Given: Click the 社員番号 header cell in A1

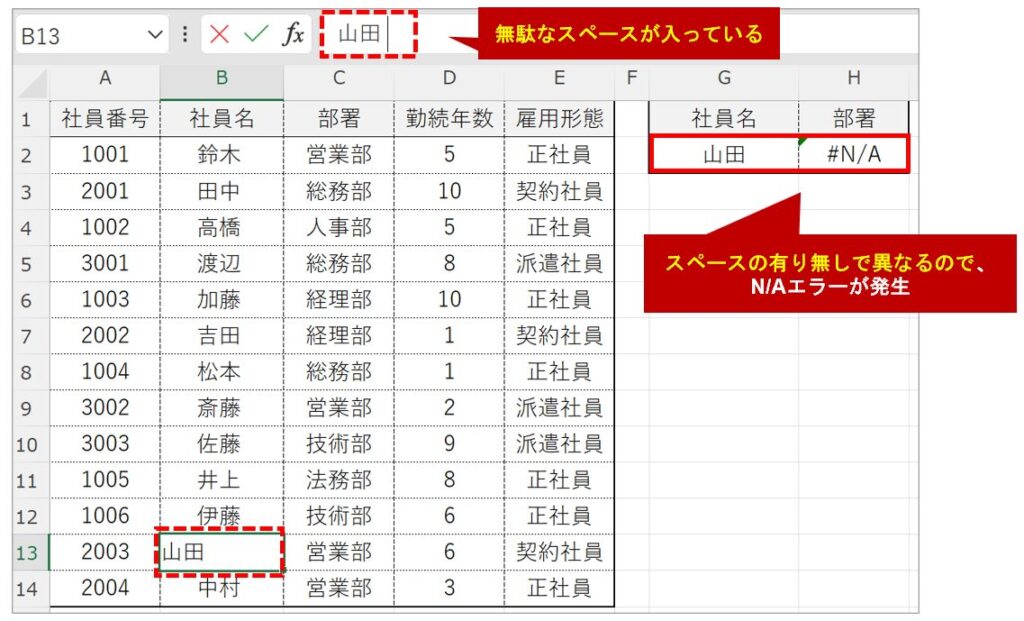Looking at the screenshot, I should tap(105, 119).
